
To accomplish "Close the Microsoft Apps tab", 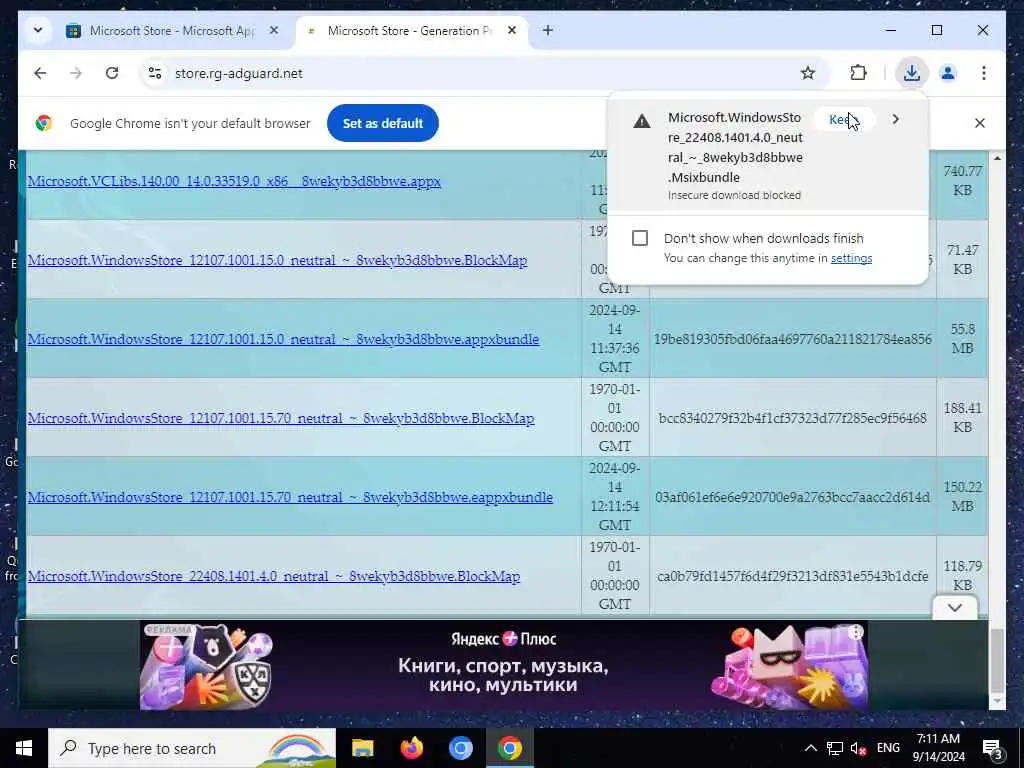I will (274, 31).
